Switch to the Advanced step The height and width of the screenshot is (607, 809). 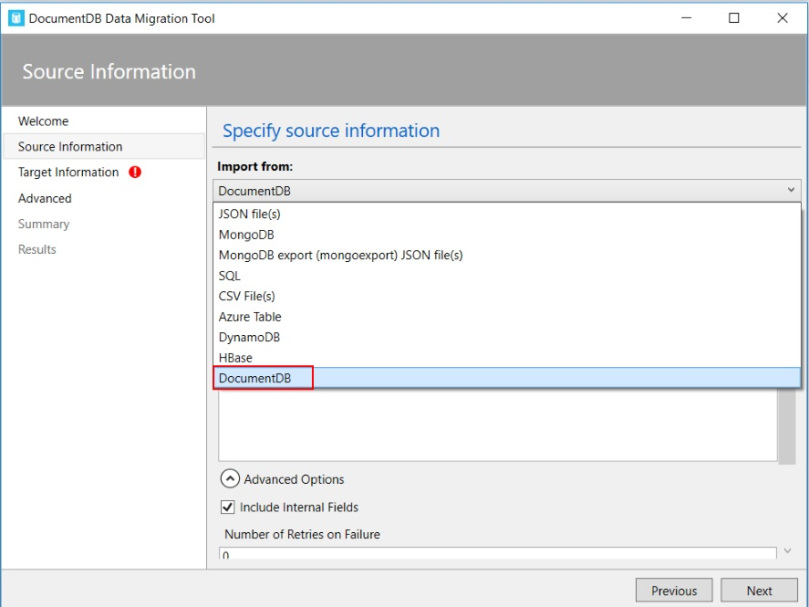(45, 198)
